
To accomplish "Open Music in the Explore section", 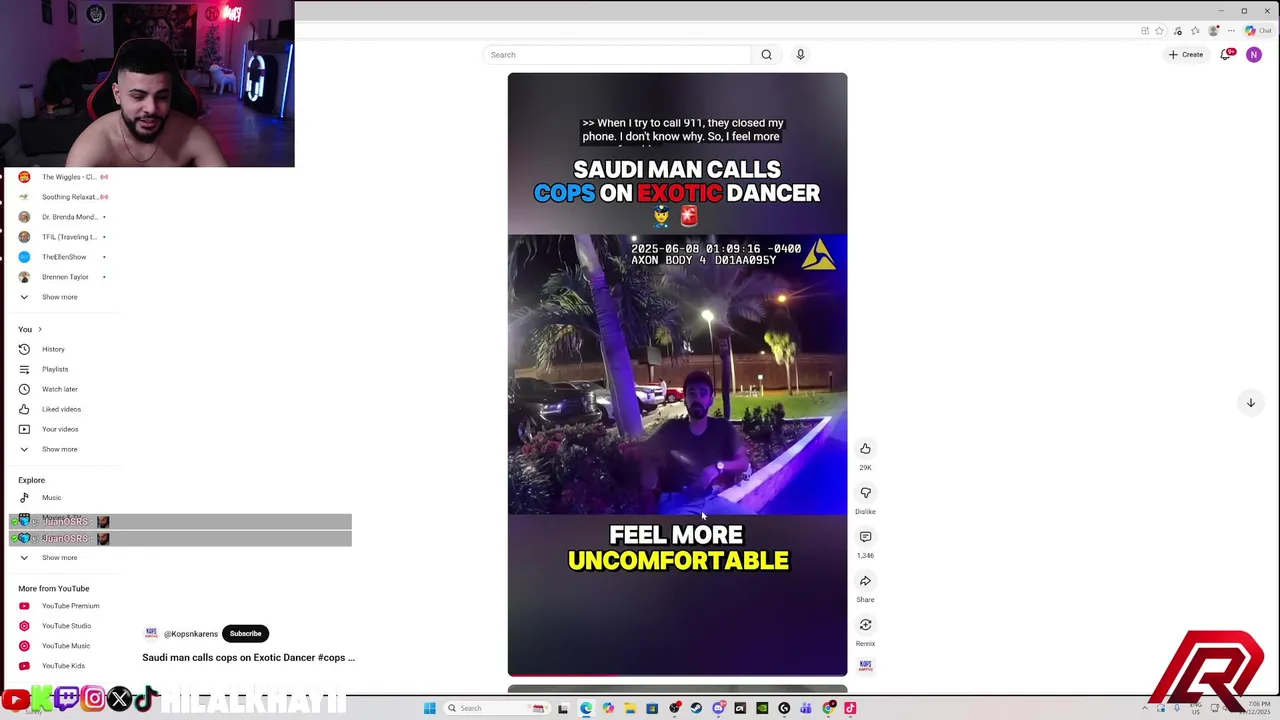I will (x=51, y=498).
